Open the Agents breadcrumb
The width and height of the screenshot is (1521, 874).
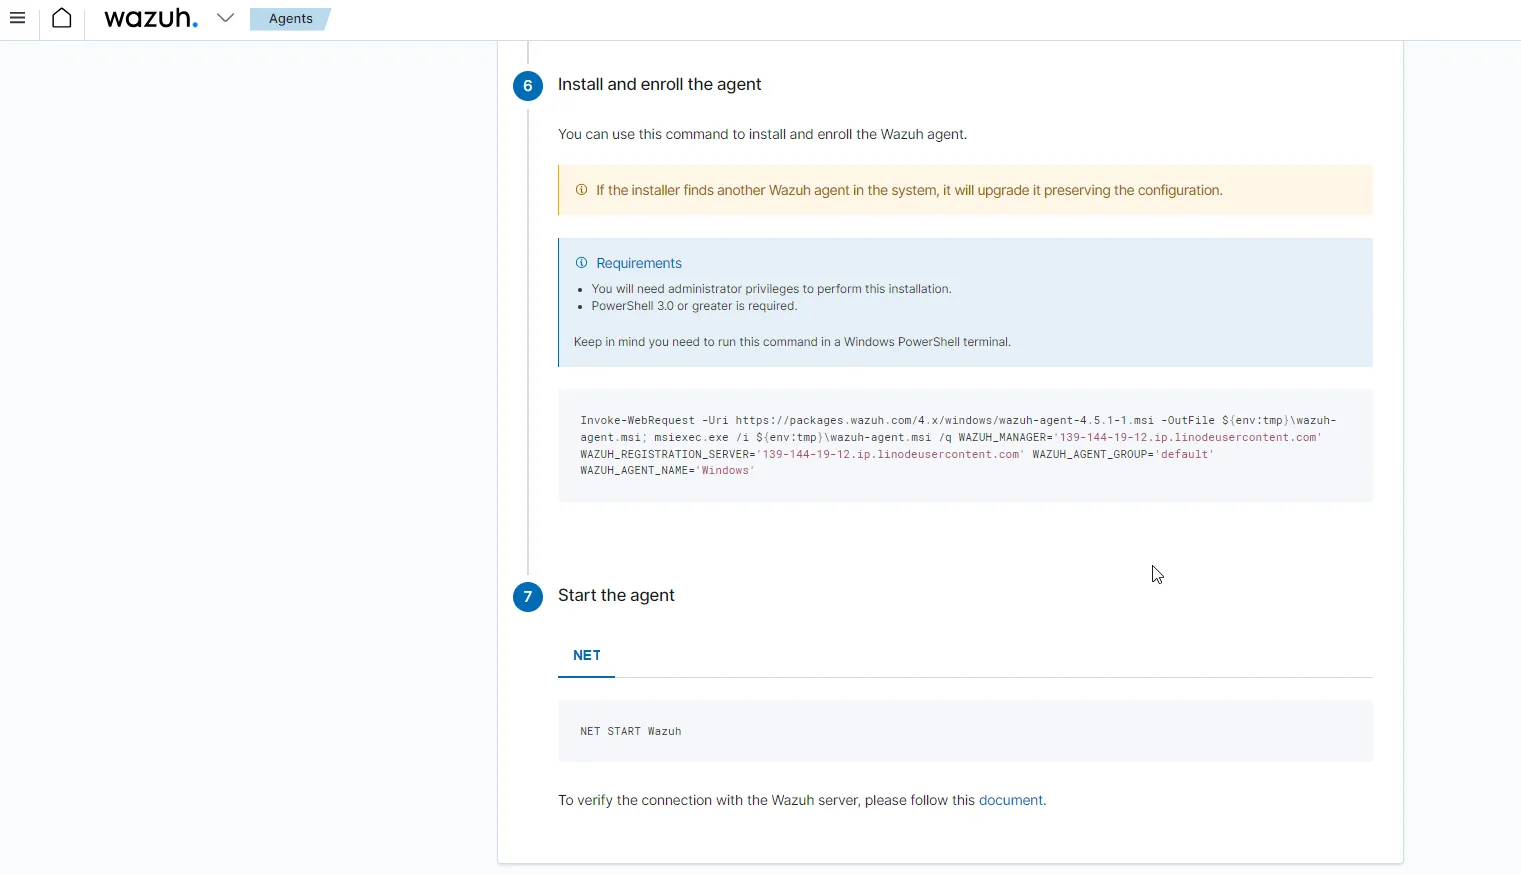coord(290,19)
